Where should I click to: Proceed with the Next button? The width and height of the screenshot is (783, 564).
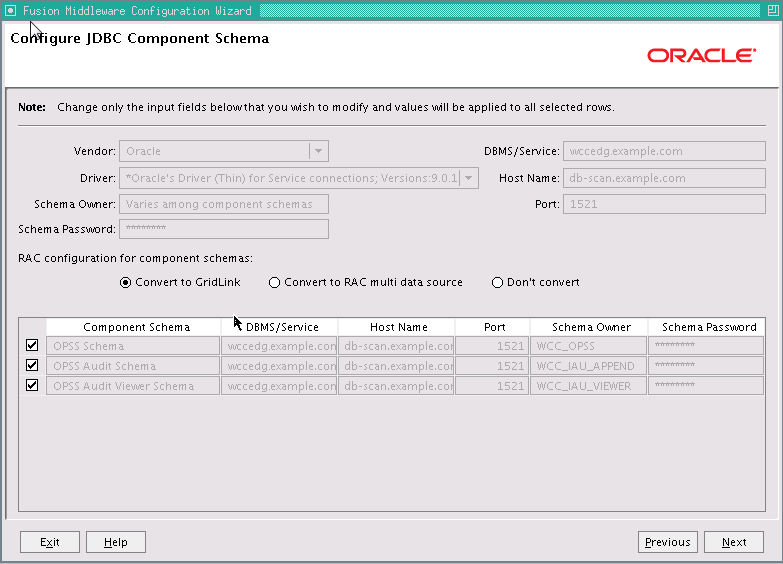click(734, 542)
